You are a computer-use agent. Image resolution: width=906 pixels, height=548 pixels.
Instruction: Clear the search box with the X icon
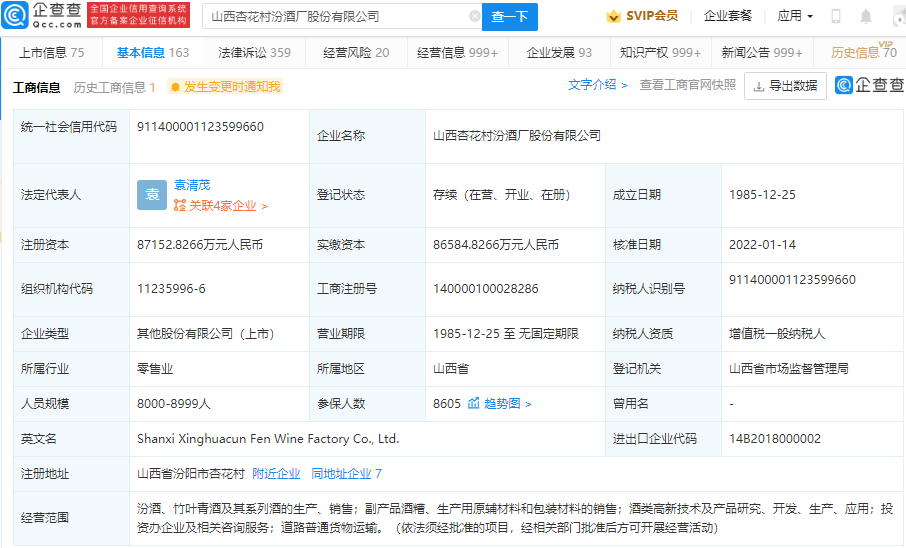click(475, 16)
